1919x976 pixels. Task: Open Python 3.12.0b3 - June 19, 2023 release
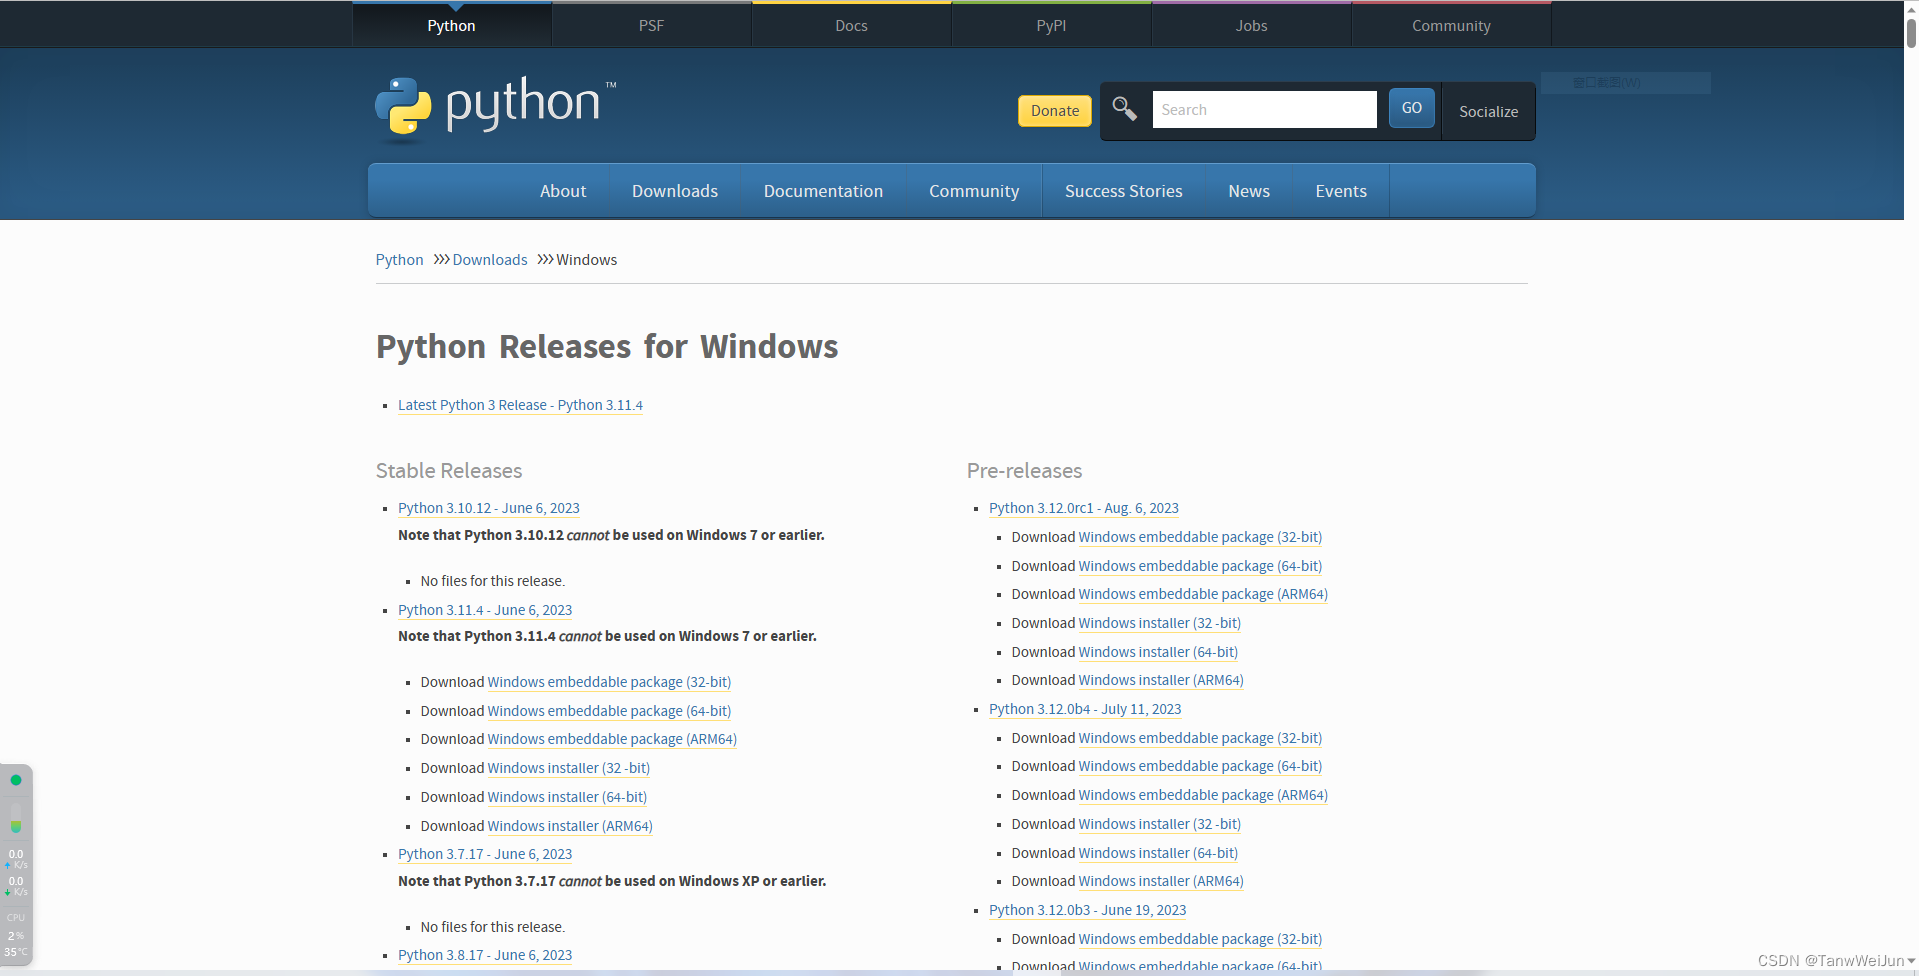(x=1087, y=910)
